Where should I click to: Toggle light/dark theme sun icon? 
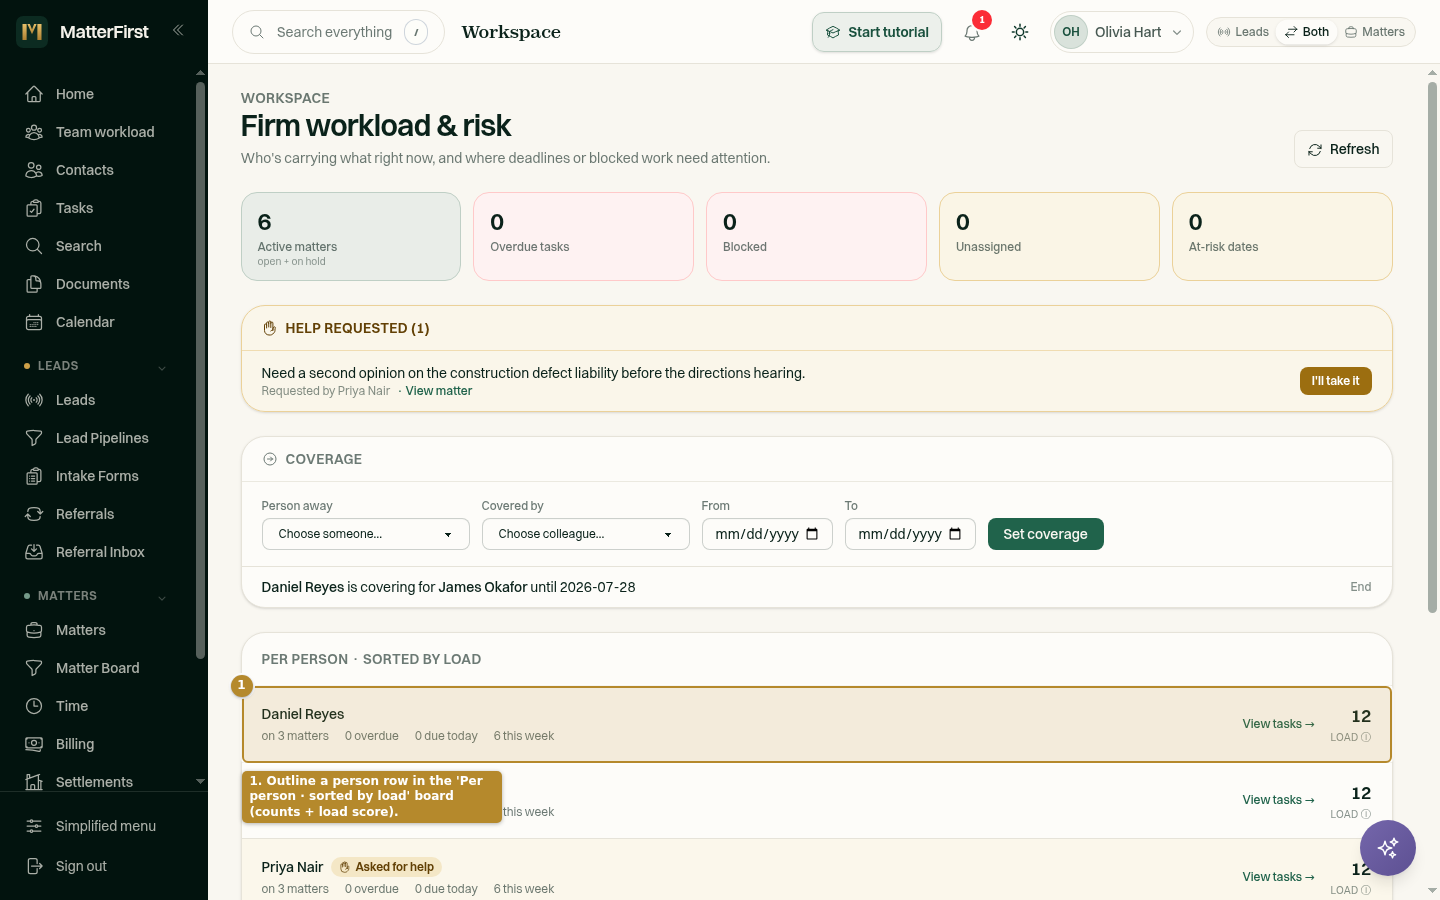1020,32
